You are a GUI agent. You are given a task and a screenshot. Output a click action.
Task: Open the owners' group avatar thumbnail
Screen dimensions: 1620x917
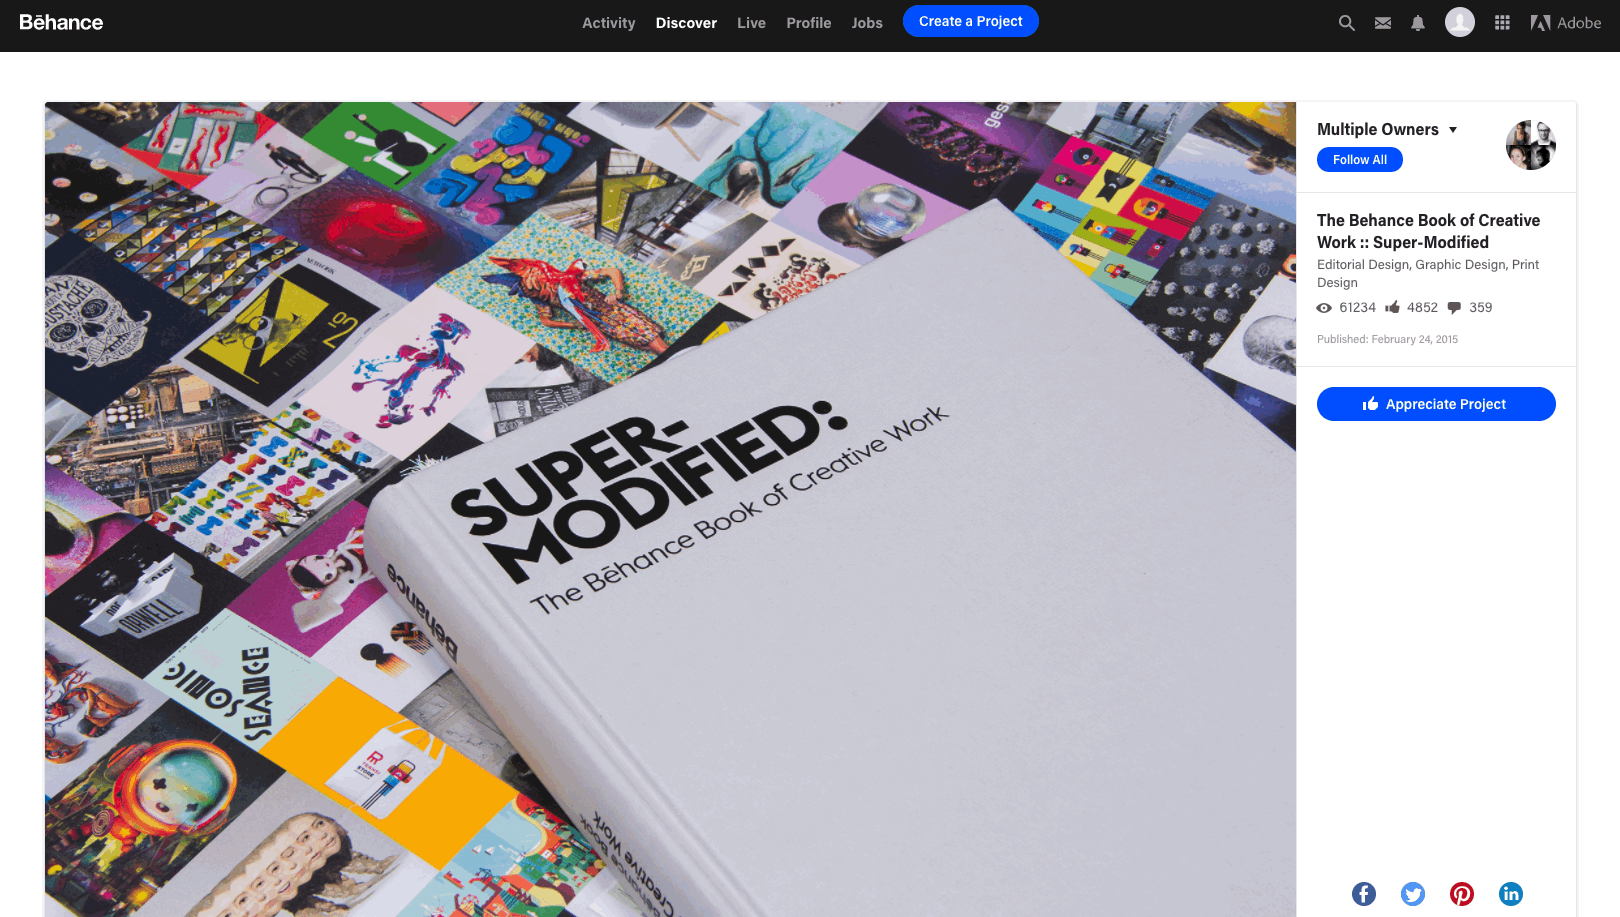click(1531, 145)
